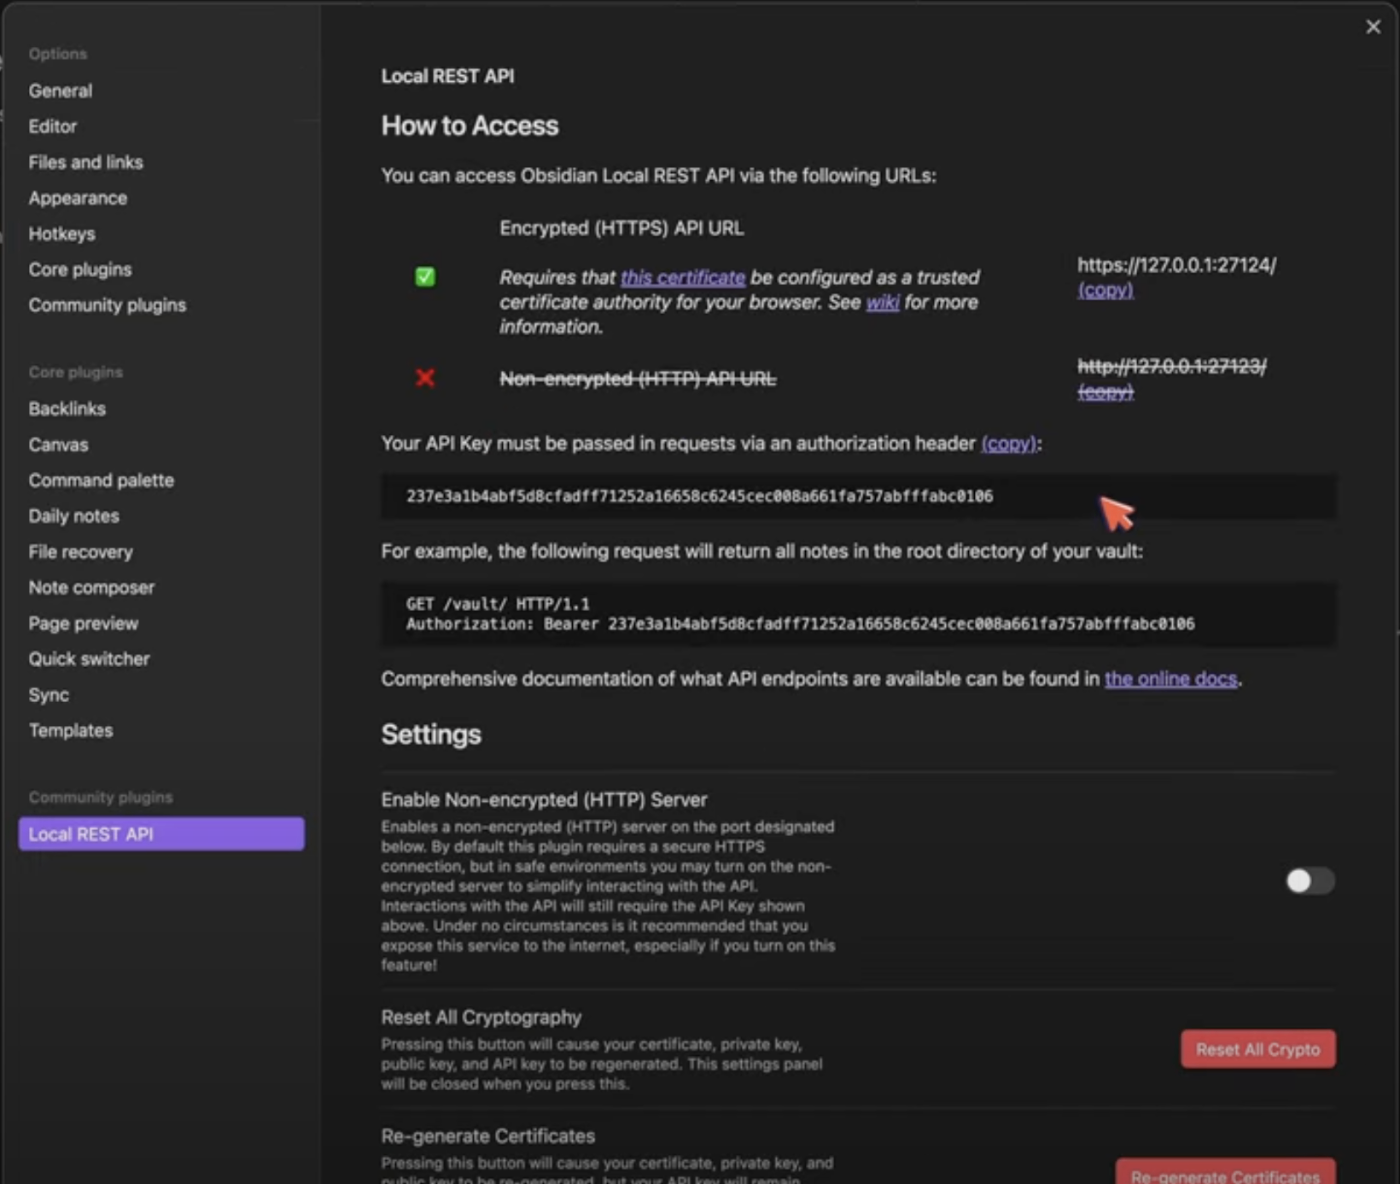The image size is (1400, 1184).
Task: Select Sync options
Action: tap(48, 695)
